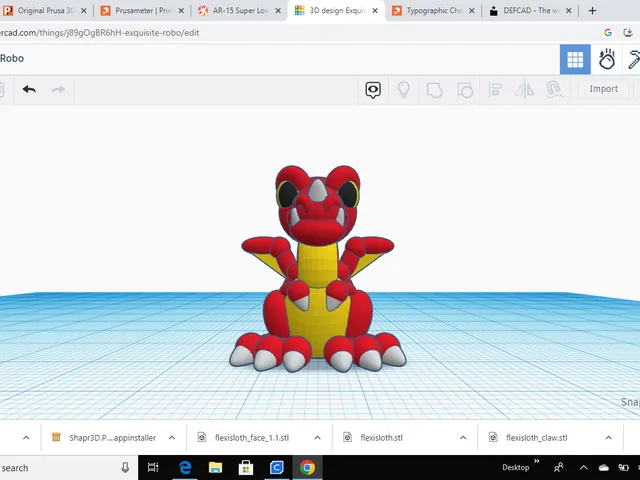Image resolution: width=640 pixels, height=480 pixels.
Task: Open File Explorer from the taskbar
Action: tap(215, 468)
